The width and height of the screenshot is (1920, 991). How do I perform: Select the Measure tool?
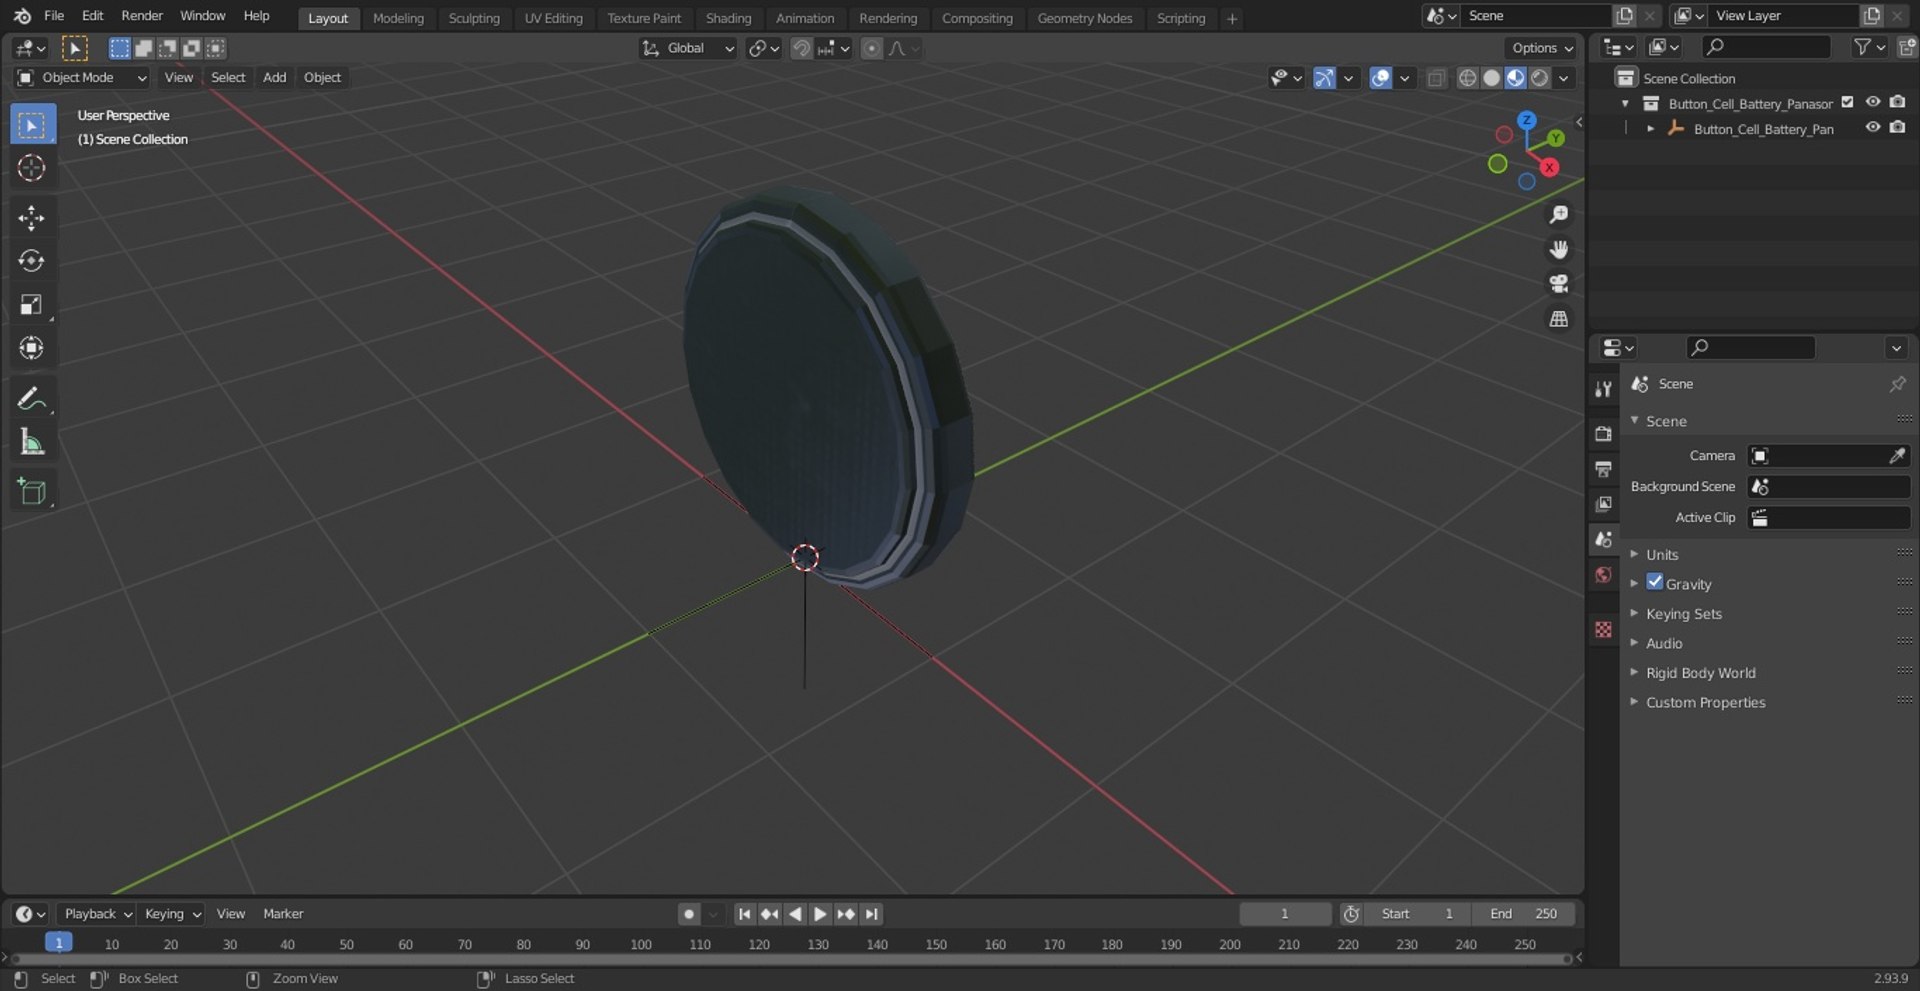click(32, 441)
